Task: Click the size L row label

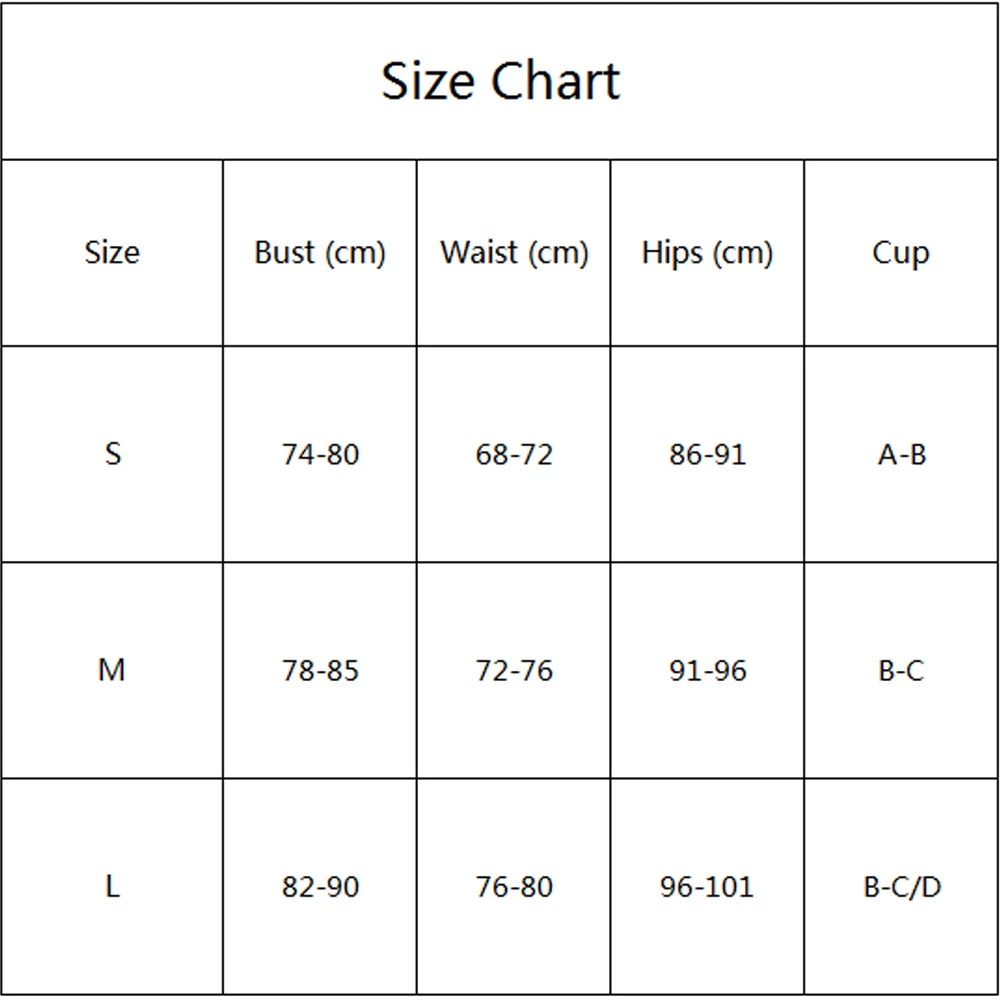Action: (112, 886)
